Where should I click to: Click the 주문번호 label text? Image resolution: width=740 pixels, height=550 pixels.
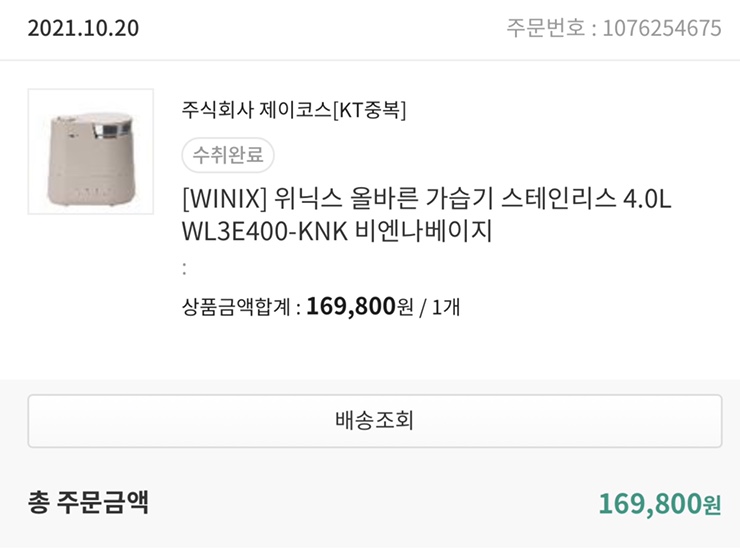pyautogui.click(x=546, y=28)
